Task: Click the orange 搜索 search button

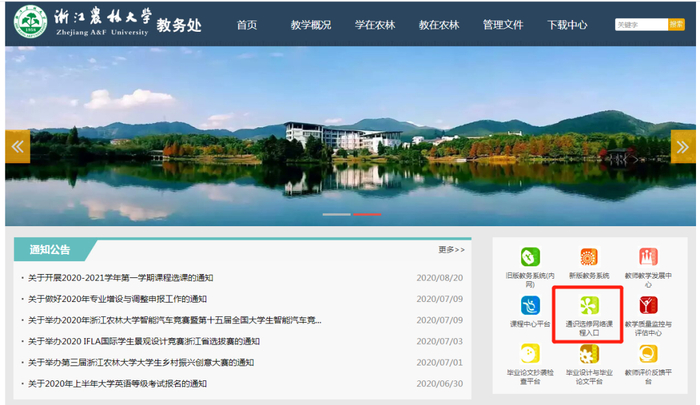Action: [676, 25]
